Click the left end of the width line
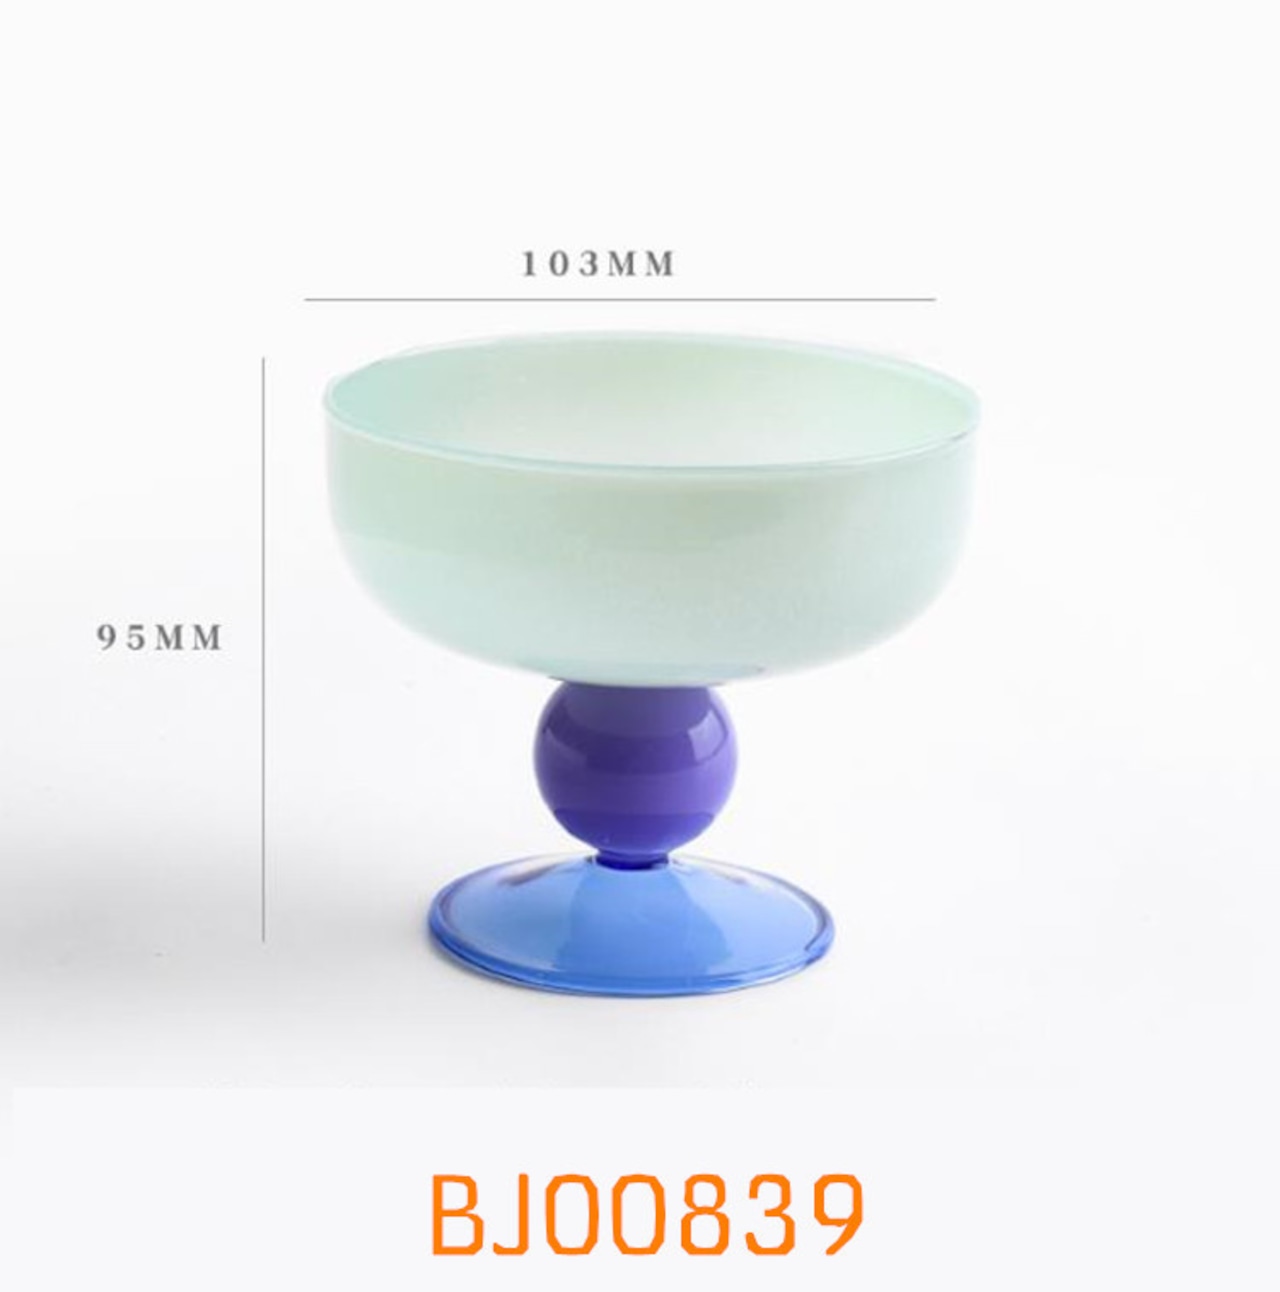 307,299
